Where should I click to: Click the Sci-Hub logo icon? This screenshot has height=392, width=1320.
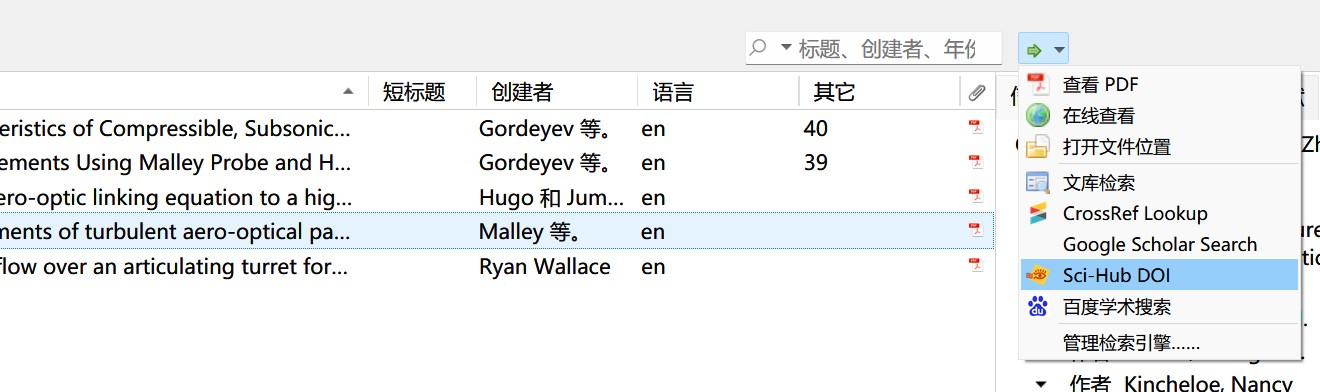click(1038, 275)
